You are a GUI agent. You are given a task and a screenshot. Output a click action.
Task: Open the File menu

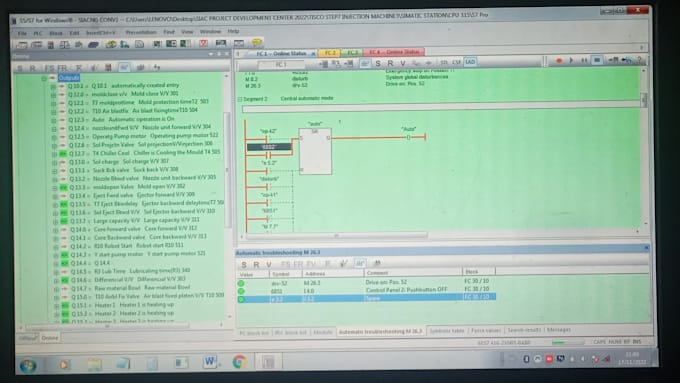click(23, 33)
